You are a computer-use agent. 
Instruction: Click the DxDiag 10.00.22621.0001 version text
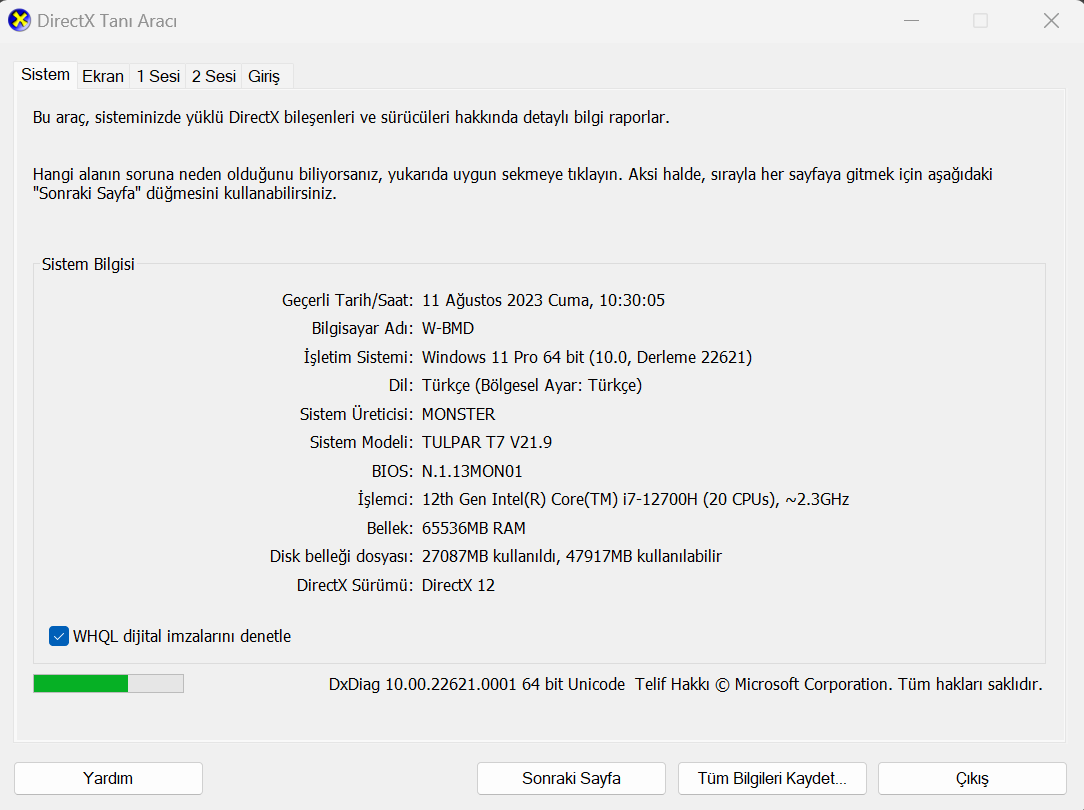[x=476, y=684]
